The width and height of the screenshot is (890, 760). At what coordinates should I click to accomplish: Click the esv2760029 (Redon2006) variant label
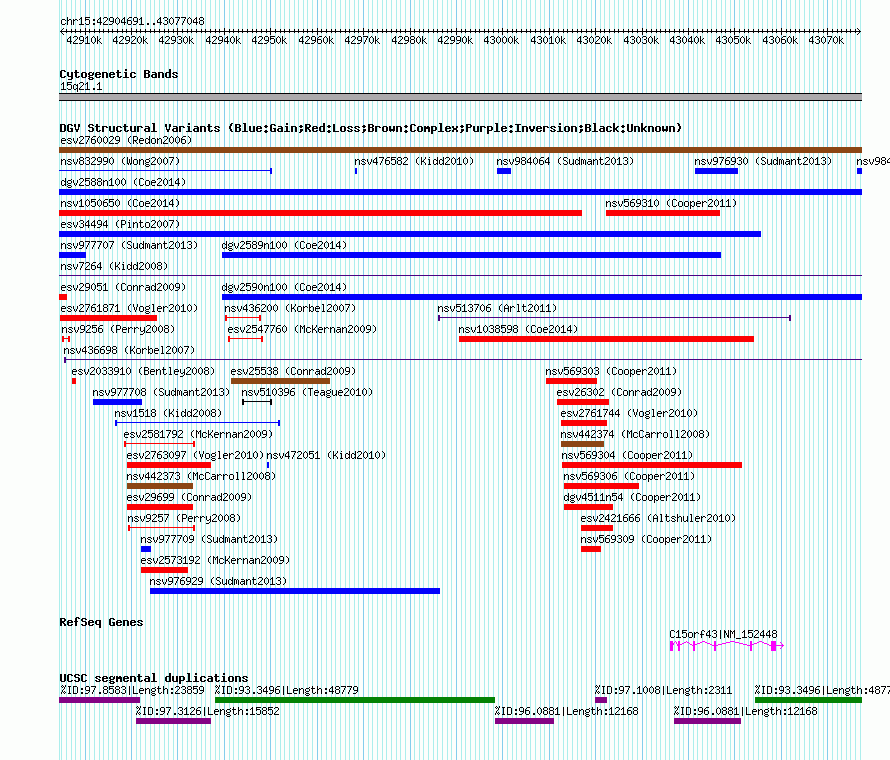[126, 140]
